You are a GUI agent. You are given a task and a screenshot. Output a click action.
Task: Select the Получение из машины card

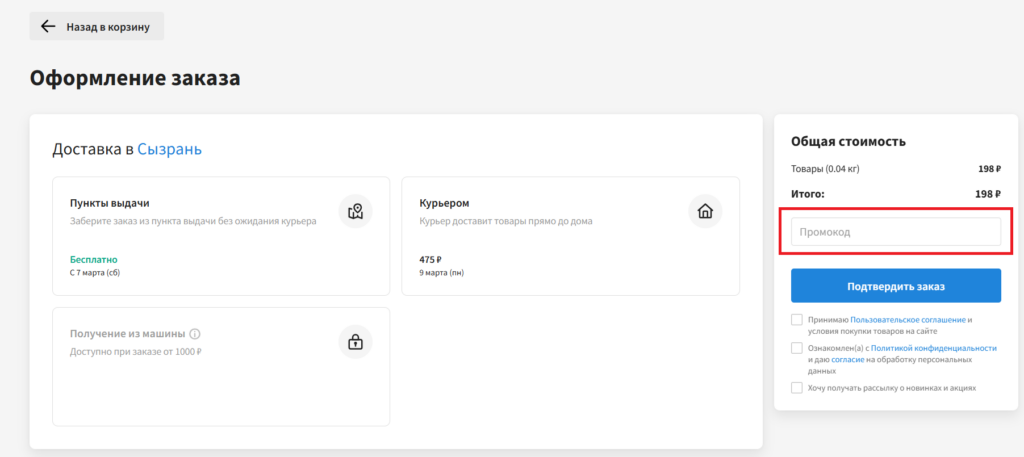221,367
